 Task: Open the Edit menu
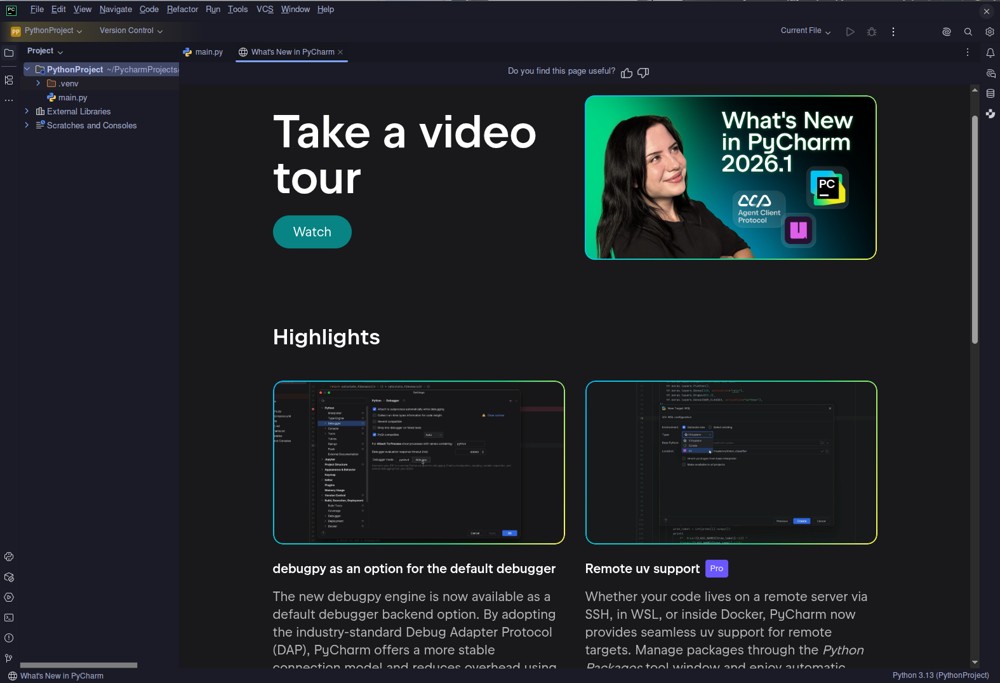(59, 10)
